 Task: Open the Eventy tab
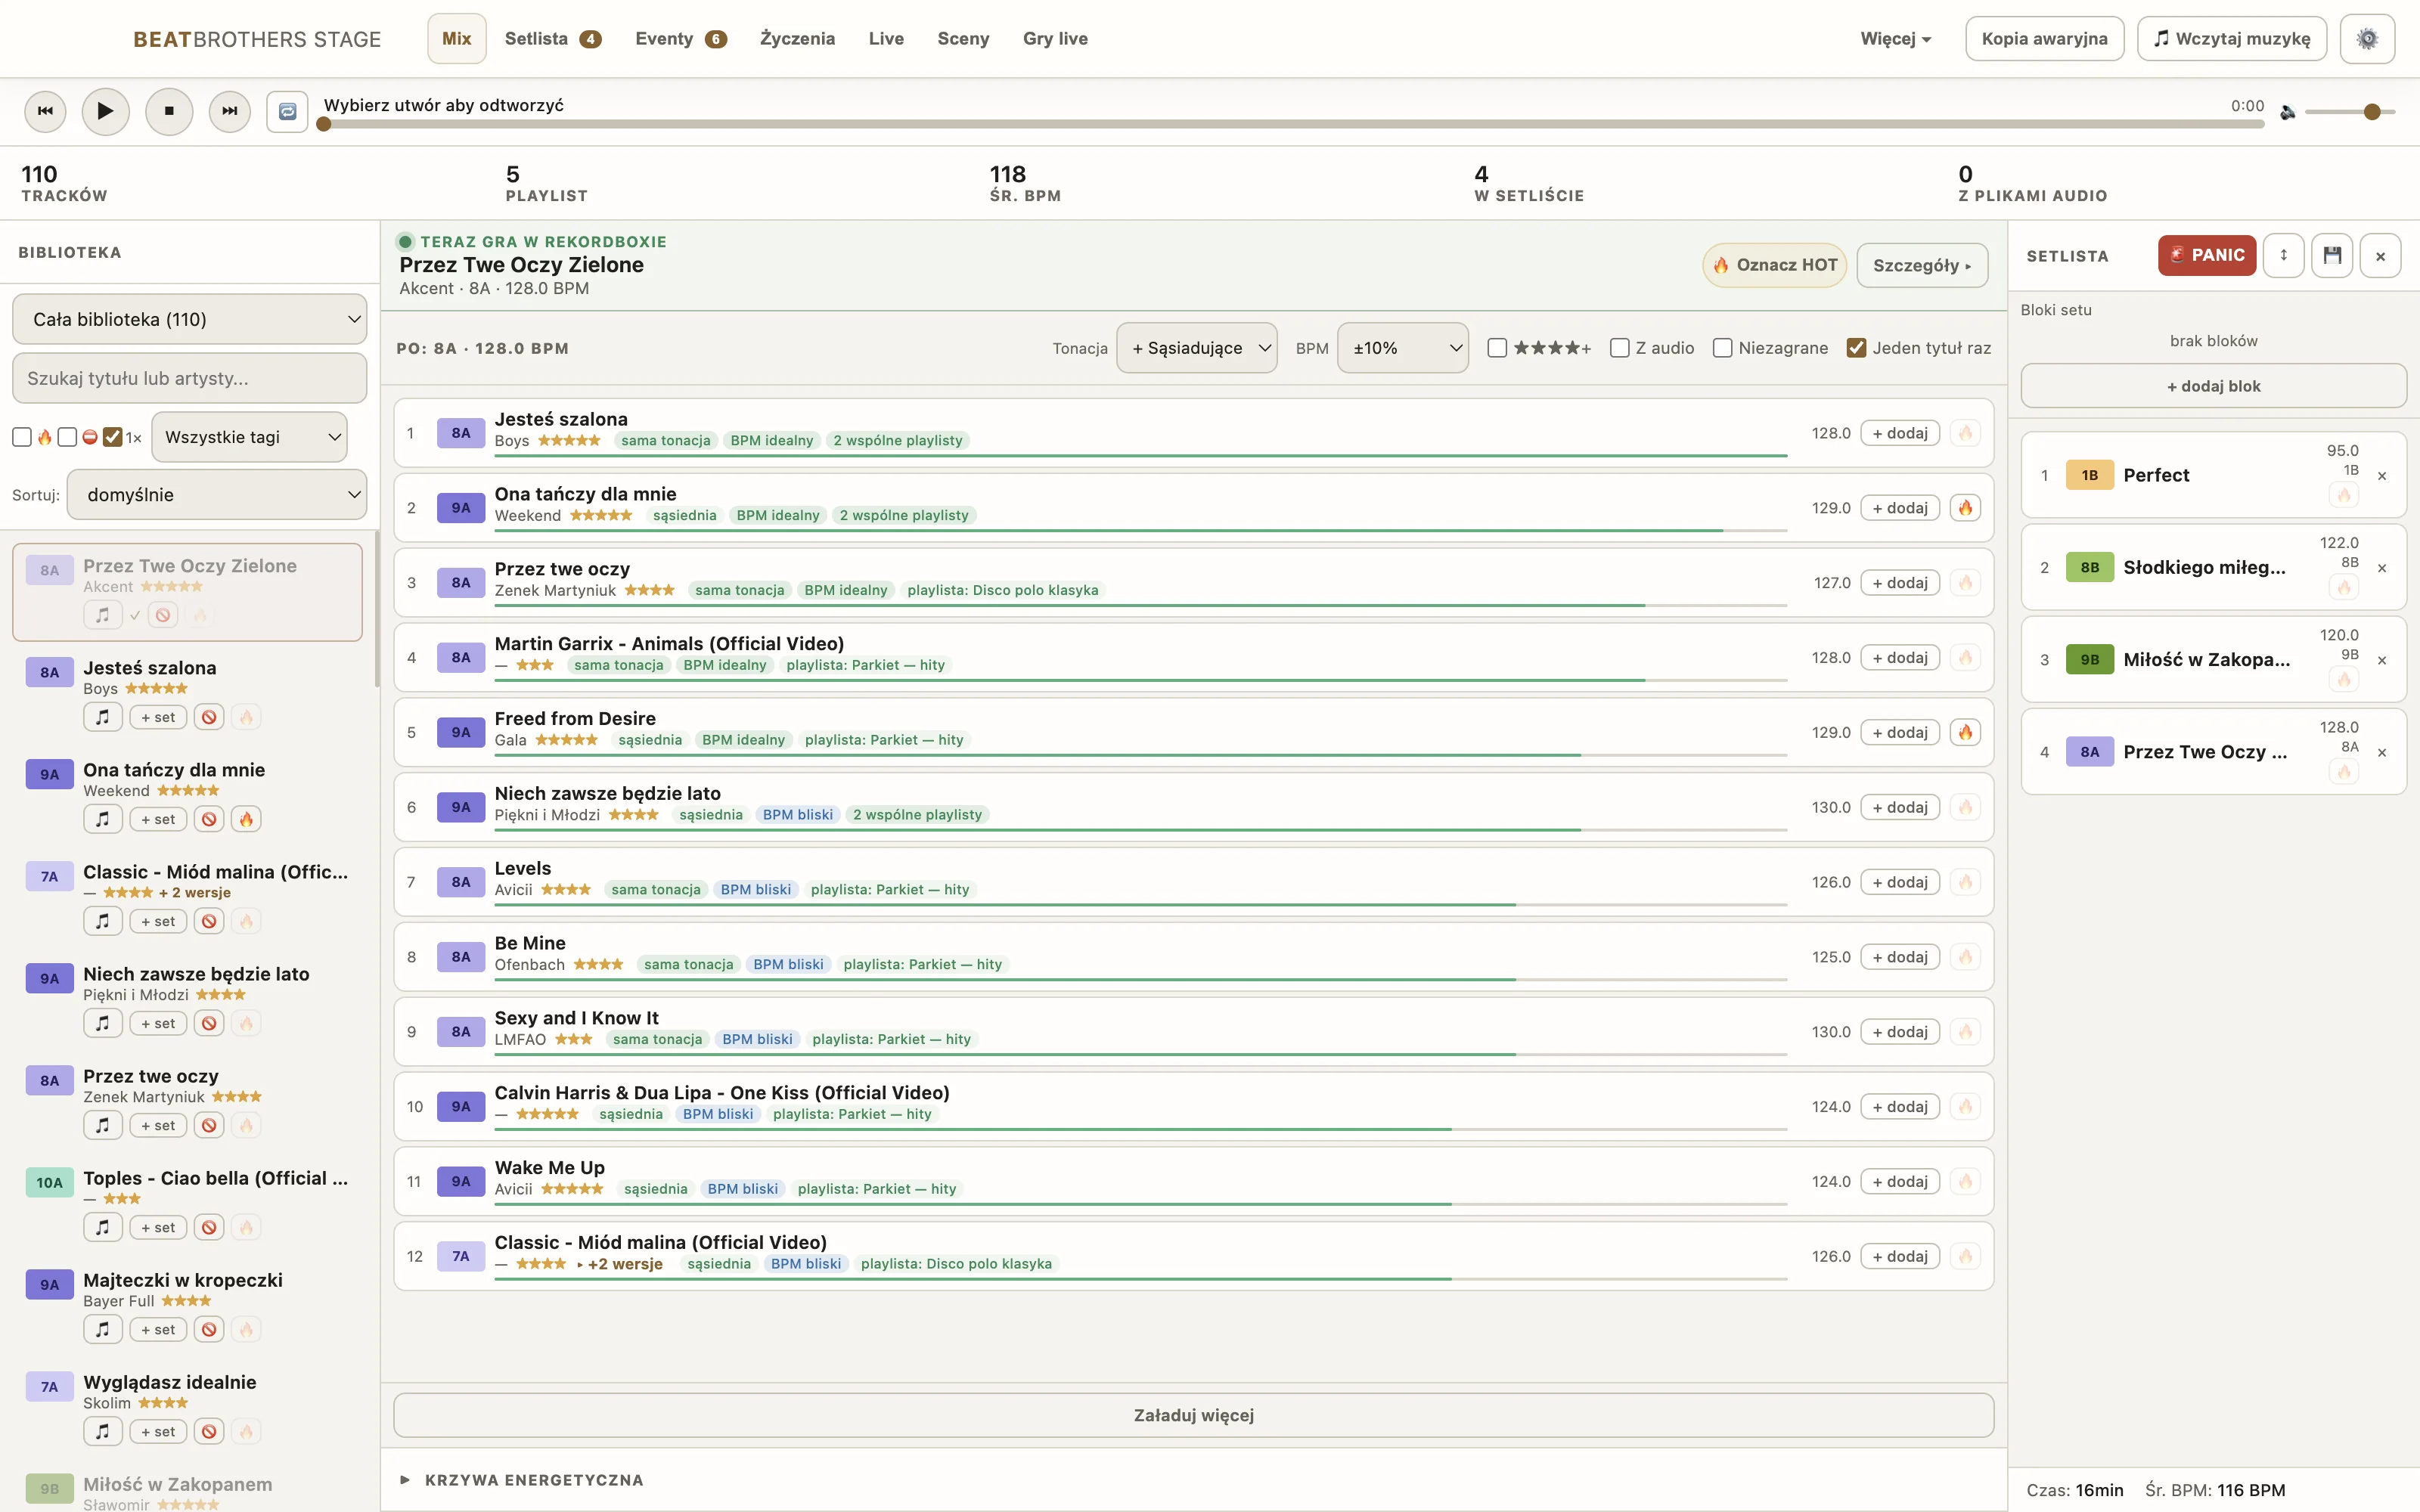tap(680, 39)
